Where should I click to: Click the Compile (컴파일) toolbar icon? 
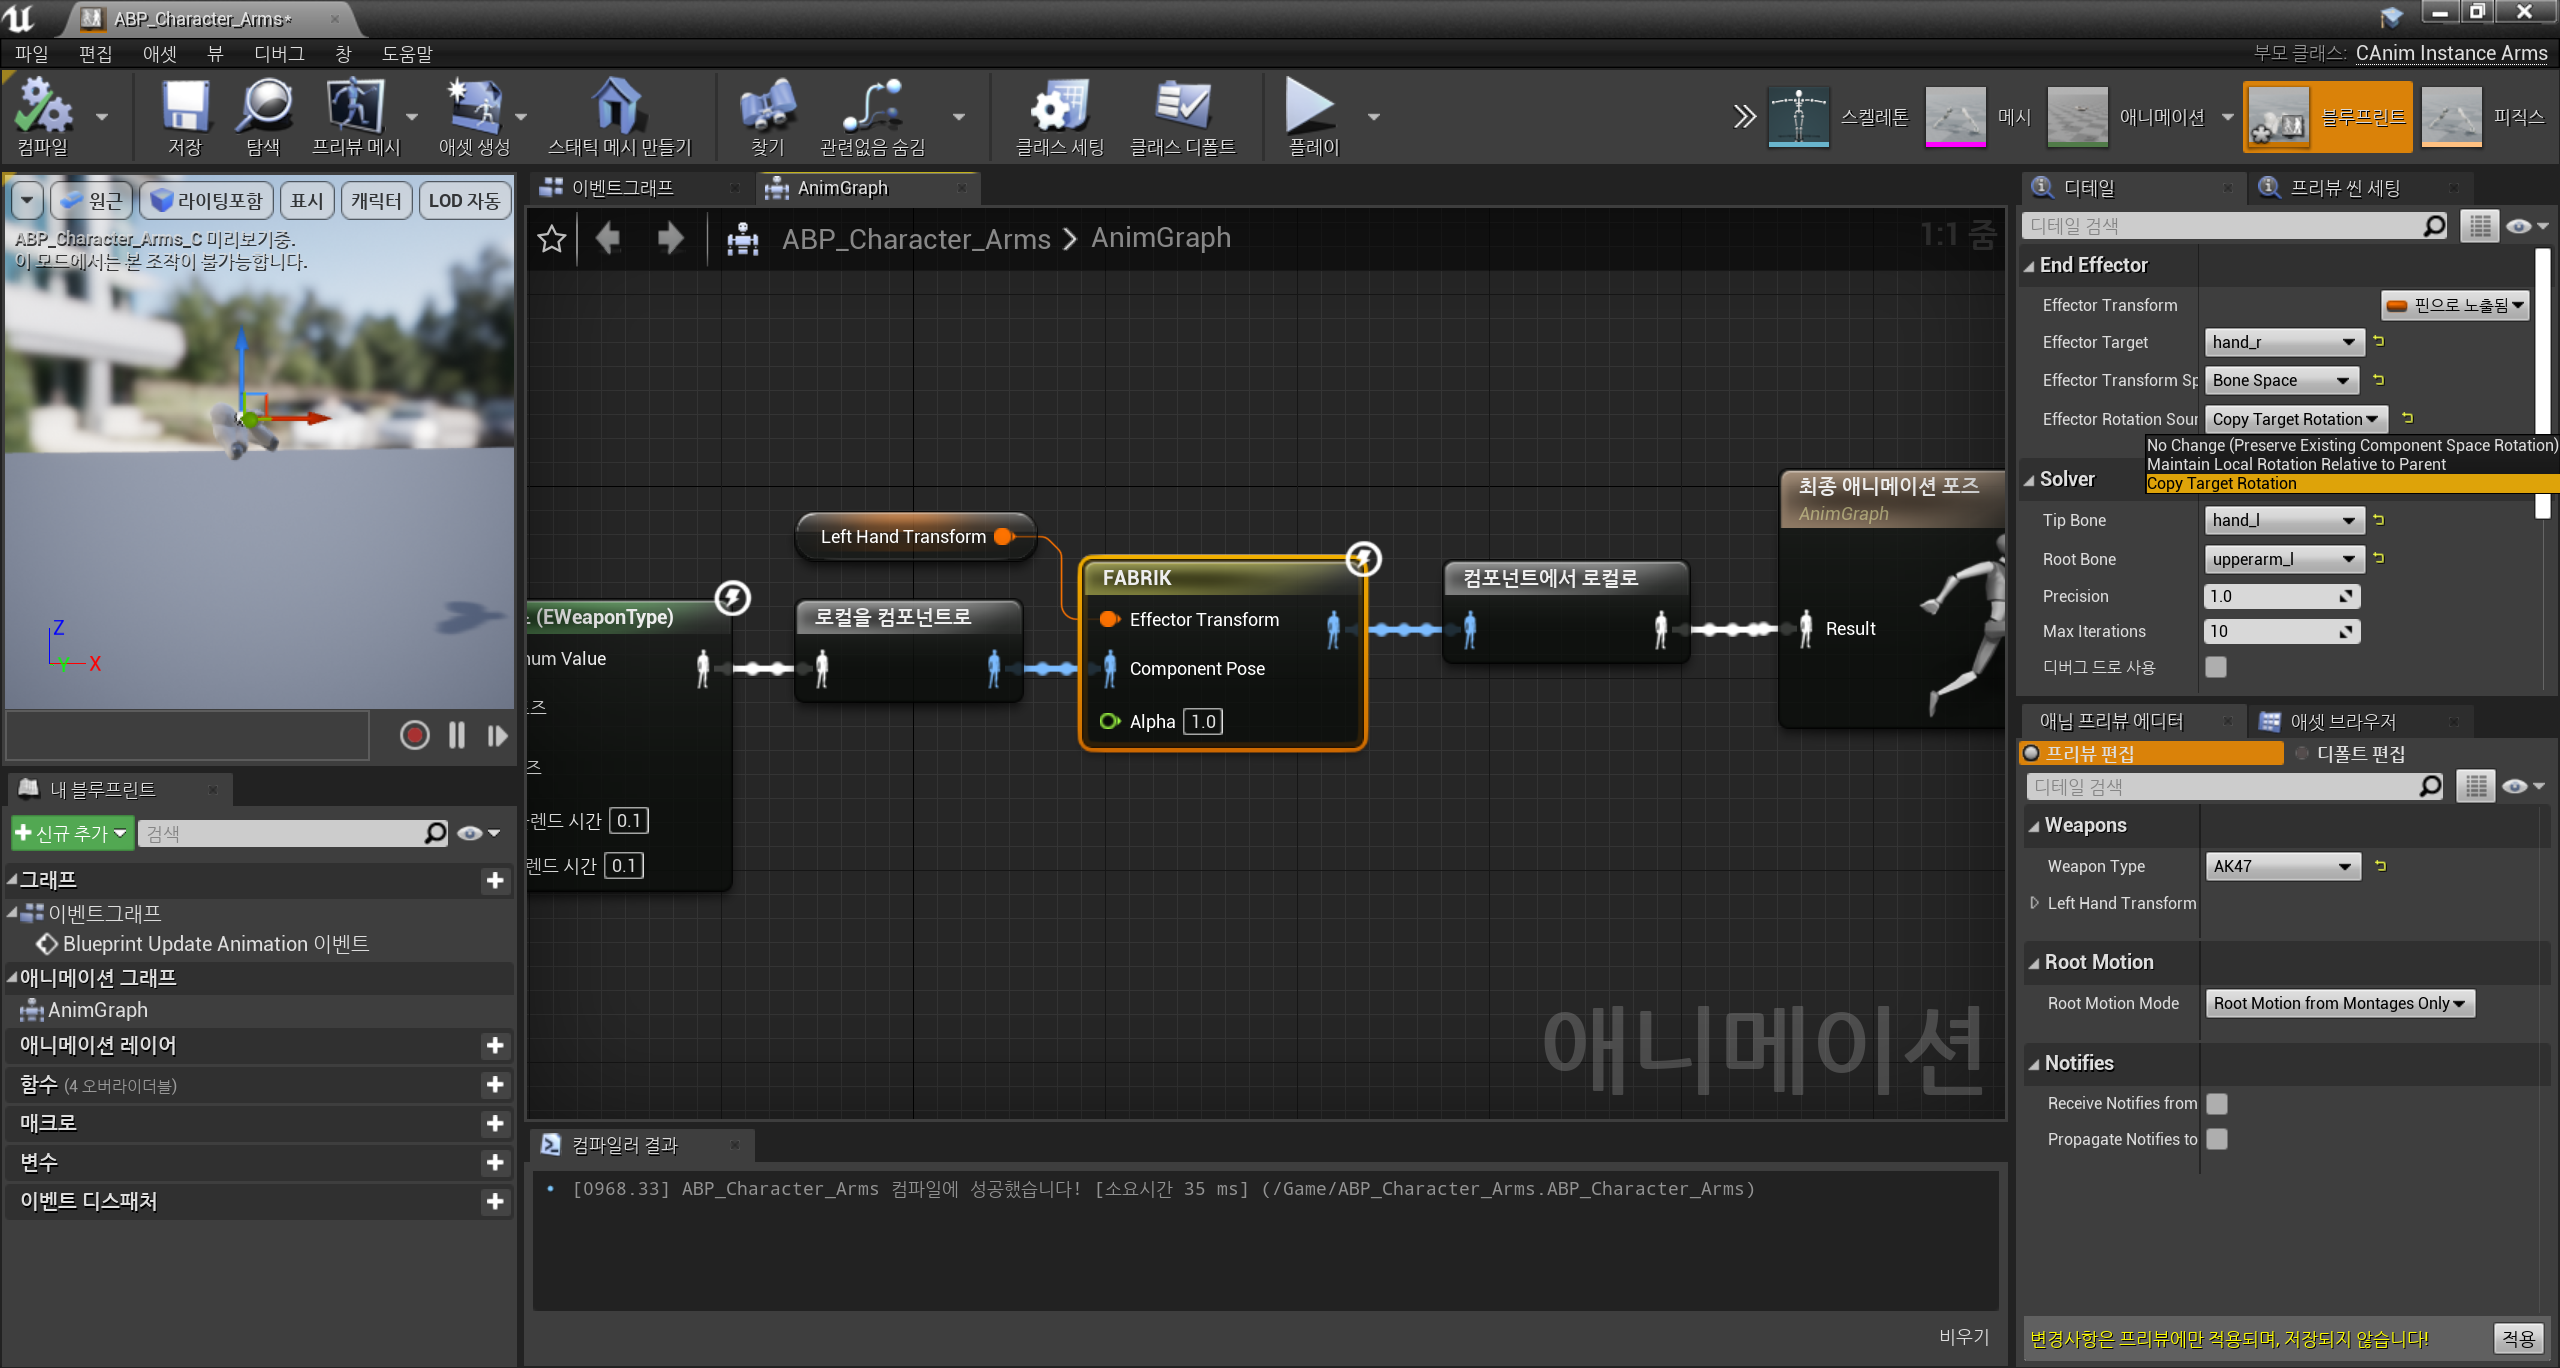pyautogui.click(x=42, y=107)
